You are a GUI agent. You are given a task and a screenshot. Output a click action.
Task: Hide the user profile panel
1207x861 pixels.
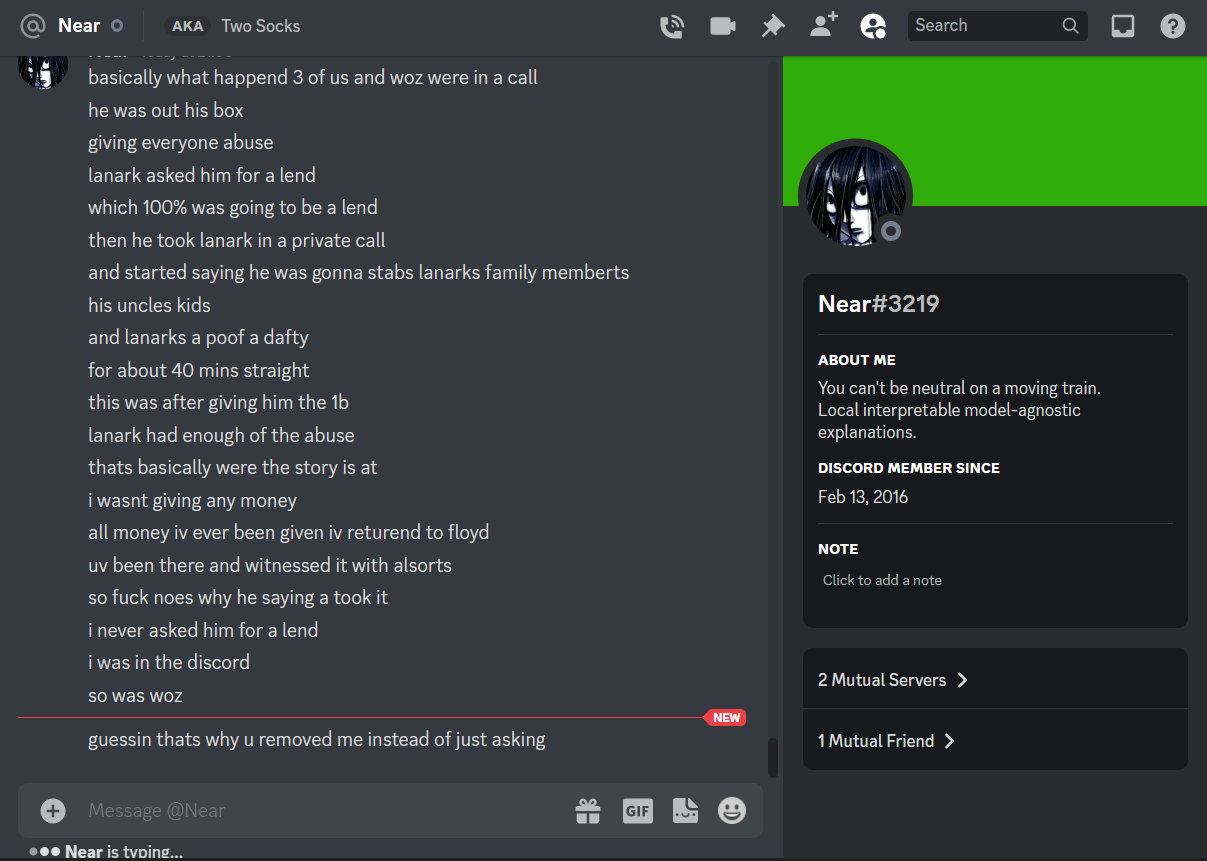tap(873, 26)
